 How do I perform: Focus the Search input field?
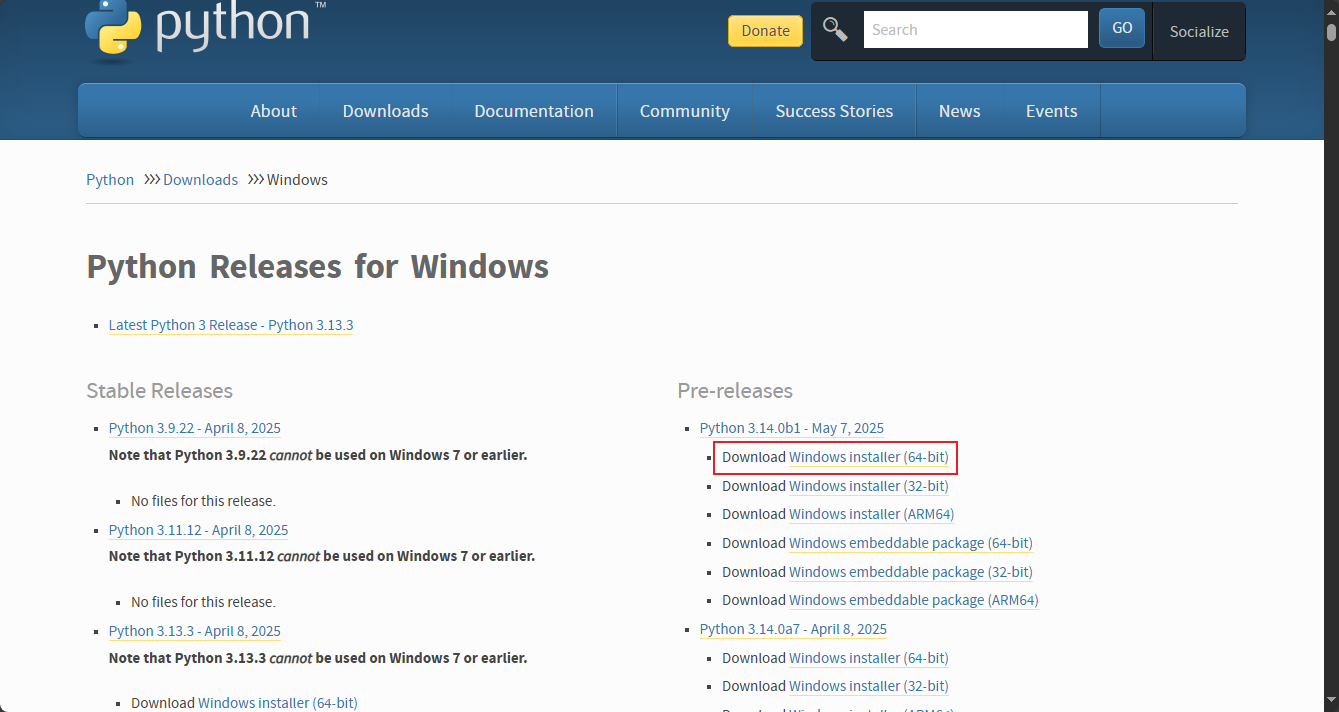pos(975,30)
